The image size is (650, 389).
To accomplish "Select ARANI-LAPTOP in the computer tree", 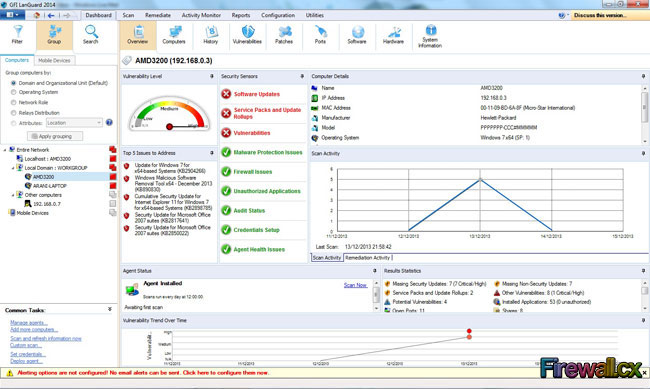I will 50,186.
